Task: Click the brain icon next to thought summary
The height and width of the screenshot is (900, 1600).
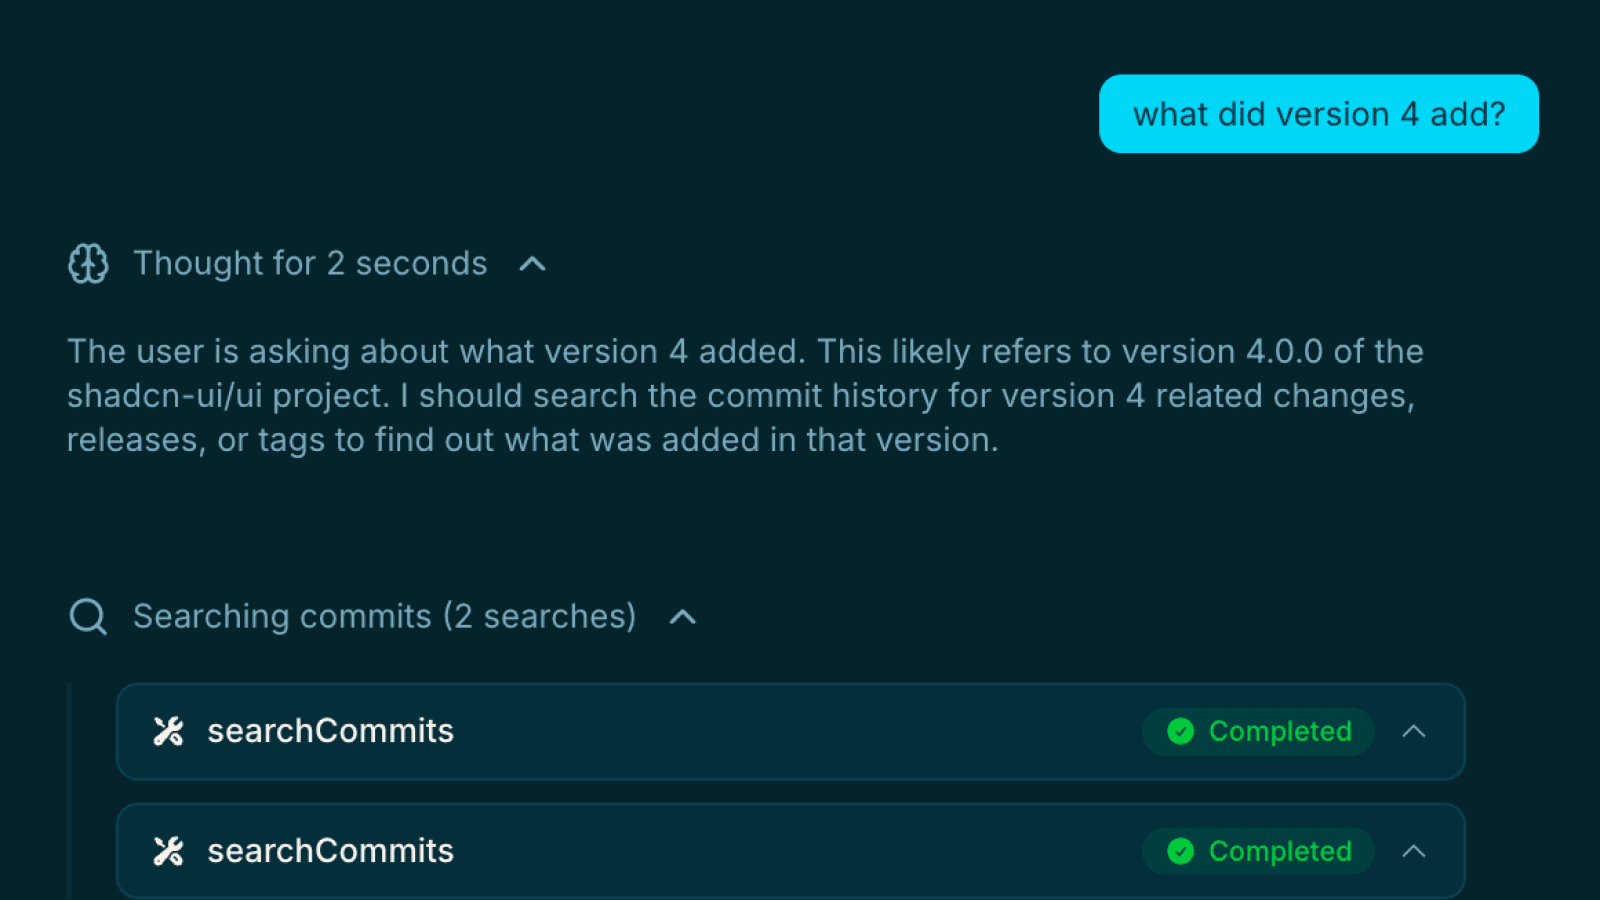Action: (x=88, y=263)
